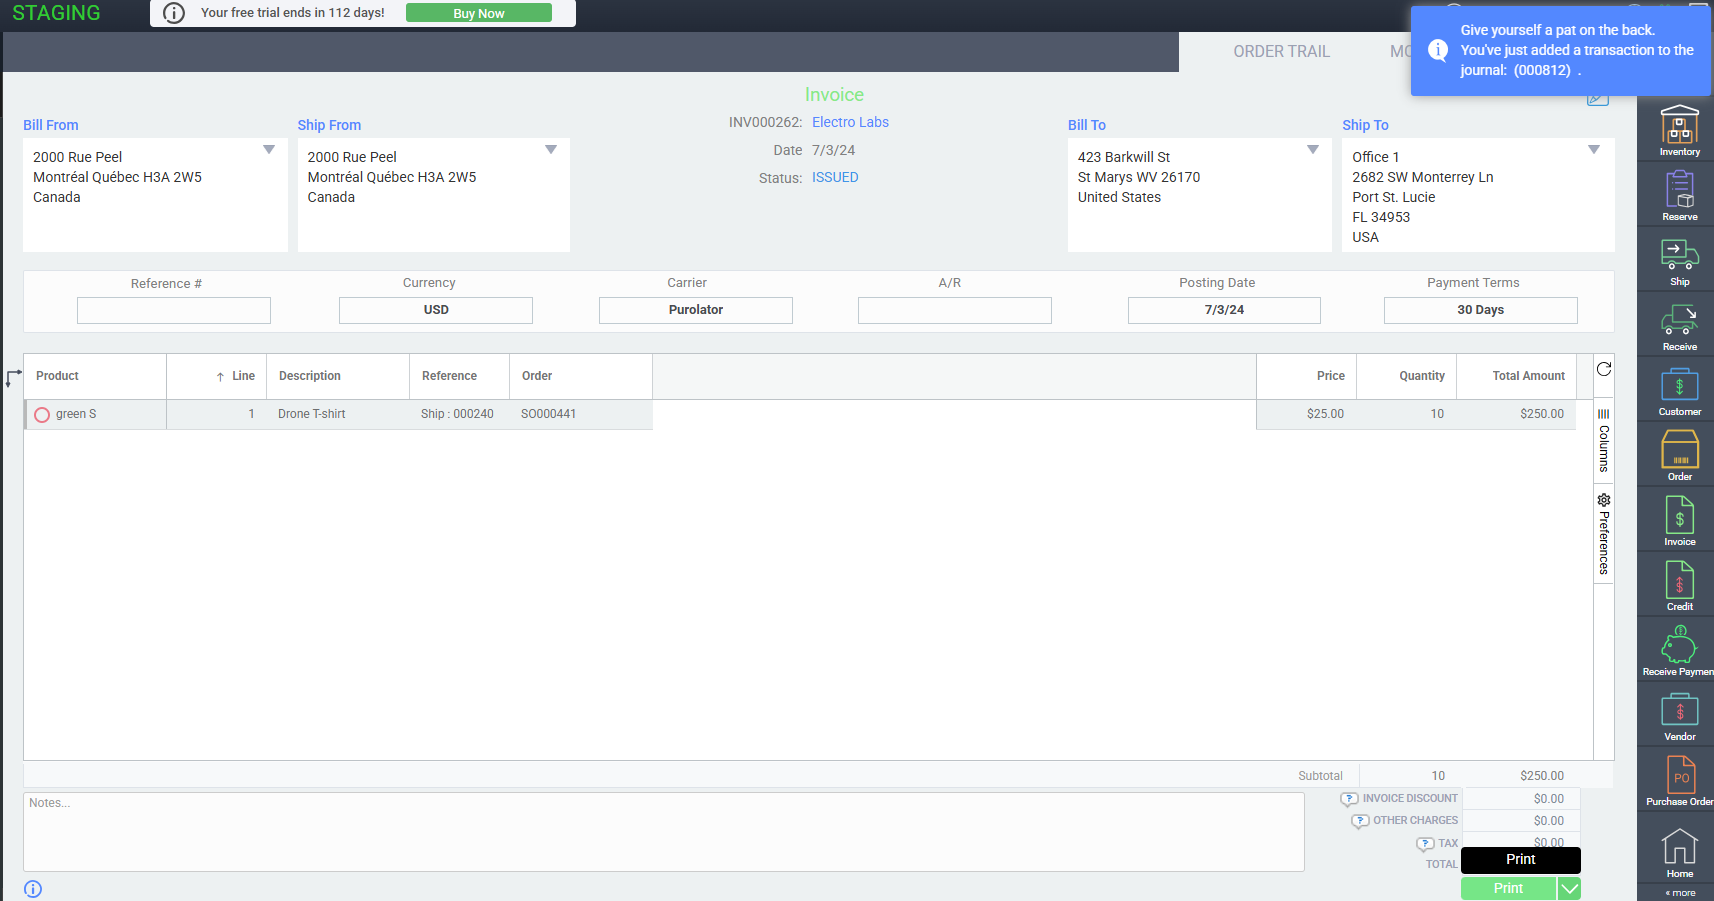The image size is (1714, 901).
Task: Open the Receive Payment piggy bank icon
Action: [x=1679, y=651]
